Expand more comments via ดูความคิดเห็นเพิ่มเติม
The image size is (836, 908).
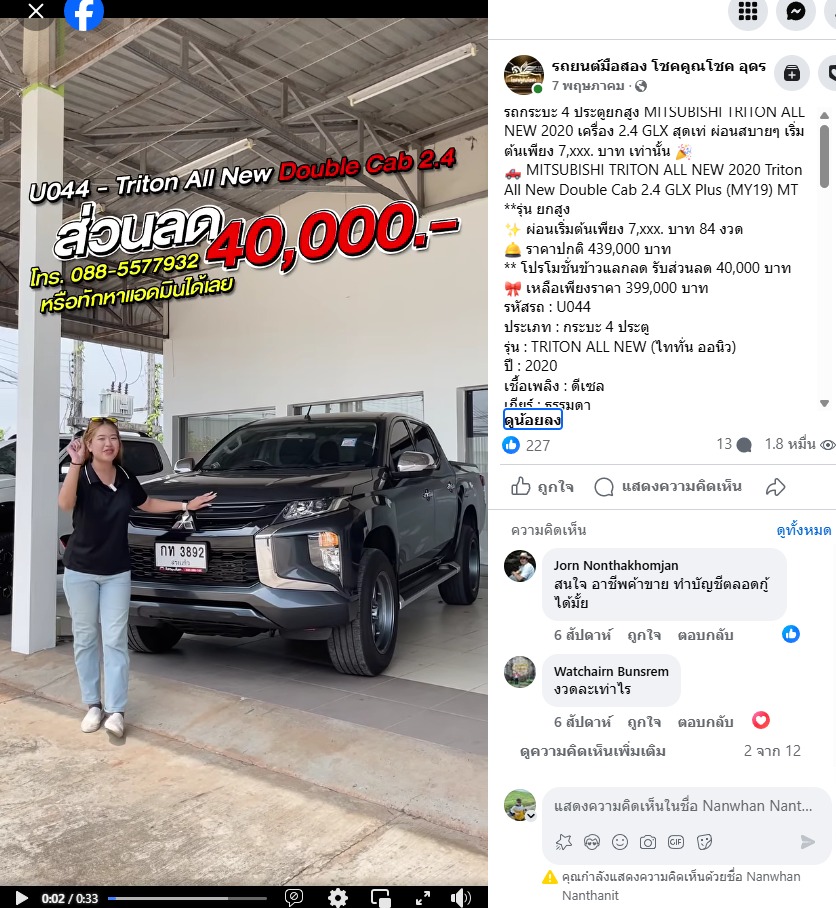pos(592,751)
